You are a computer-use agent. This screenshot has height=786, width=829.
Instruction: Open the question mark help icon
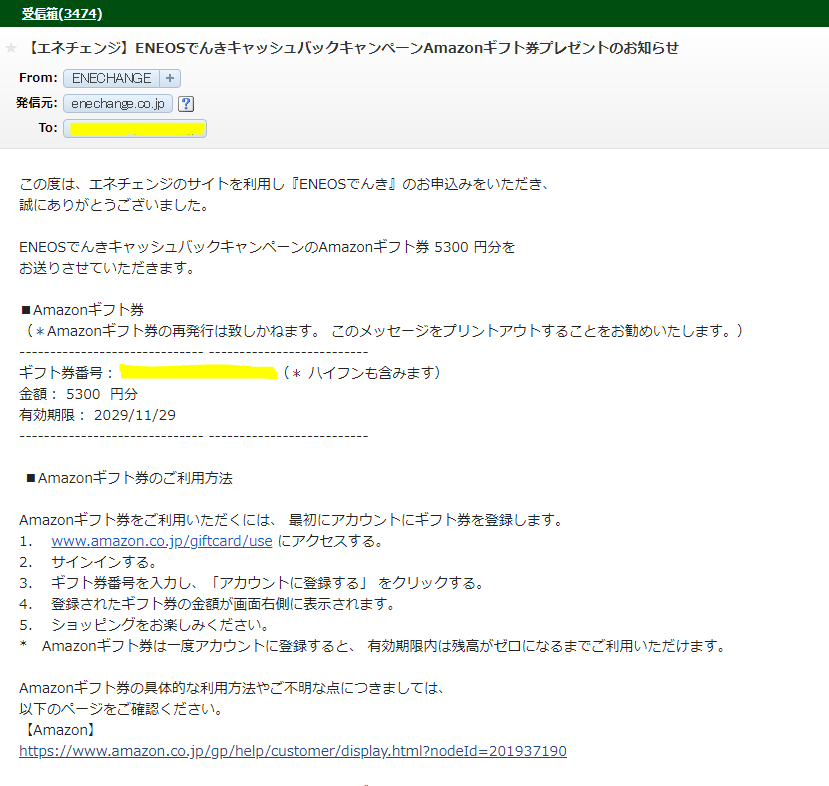(x=186, y=104)
